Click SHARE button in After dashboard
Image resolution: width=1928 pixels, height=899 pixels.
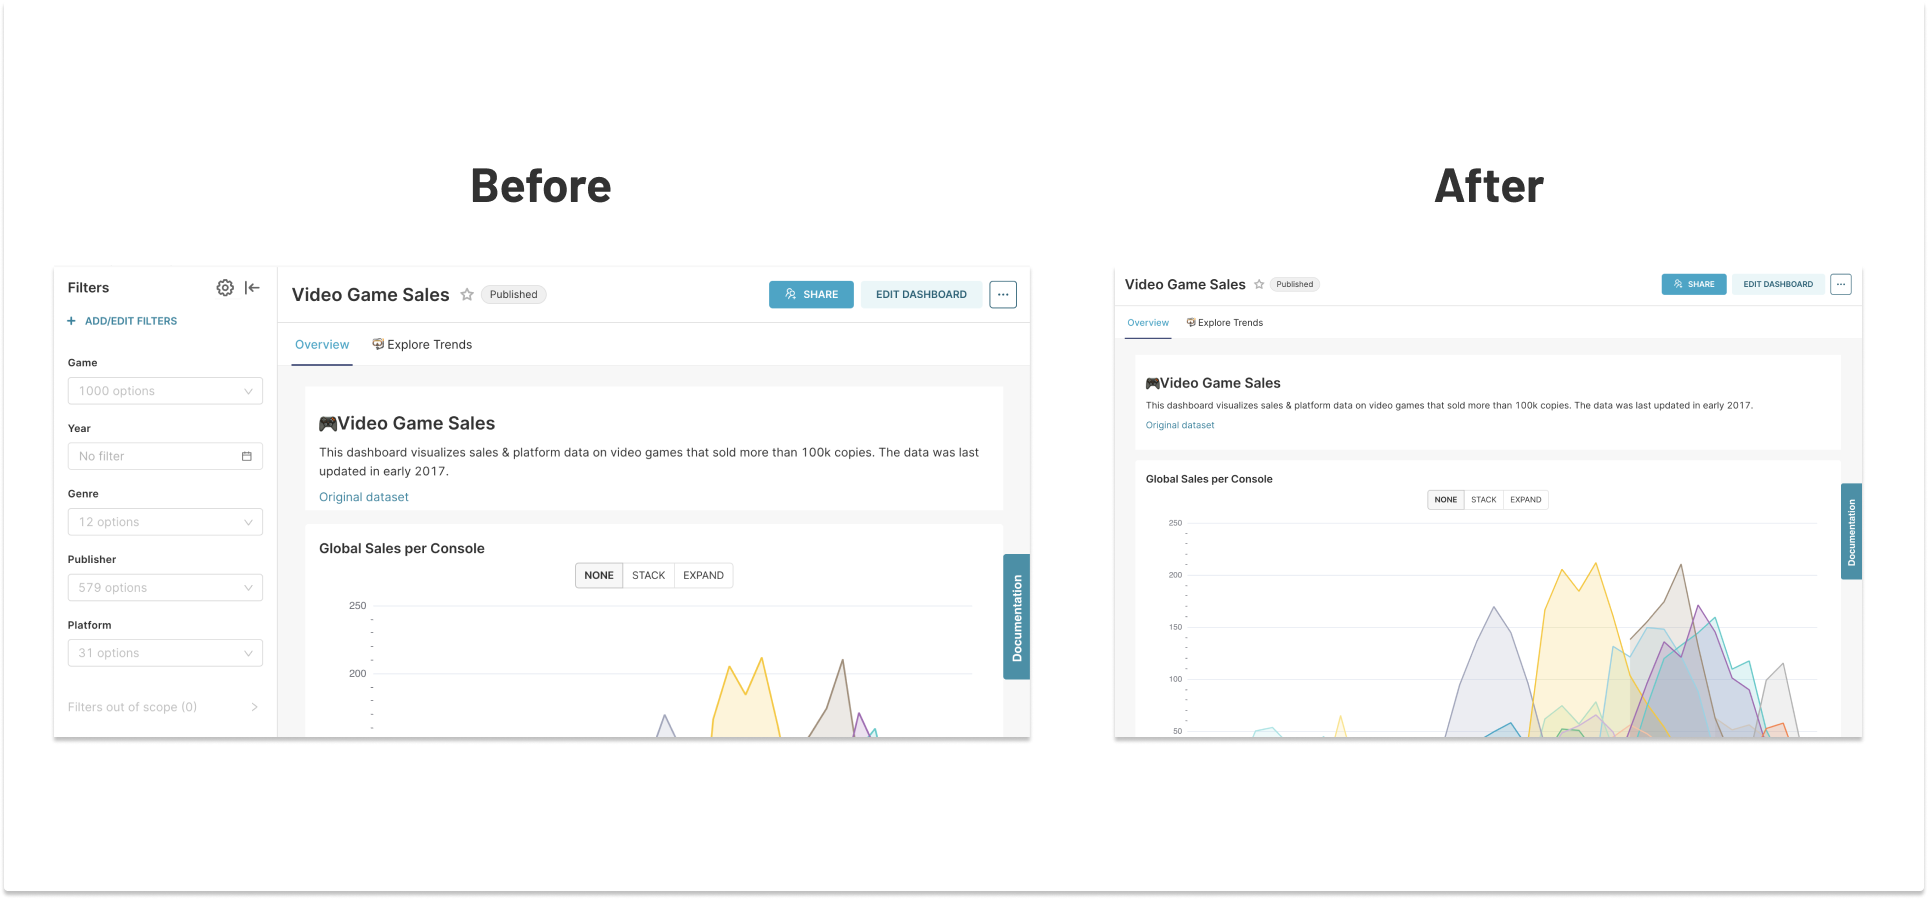(1694, 285)
